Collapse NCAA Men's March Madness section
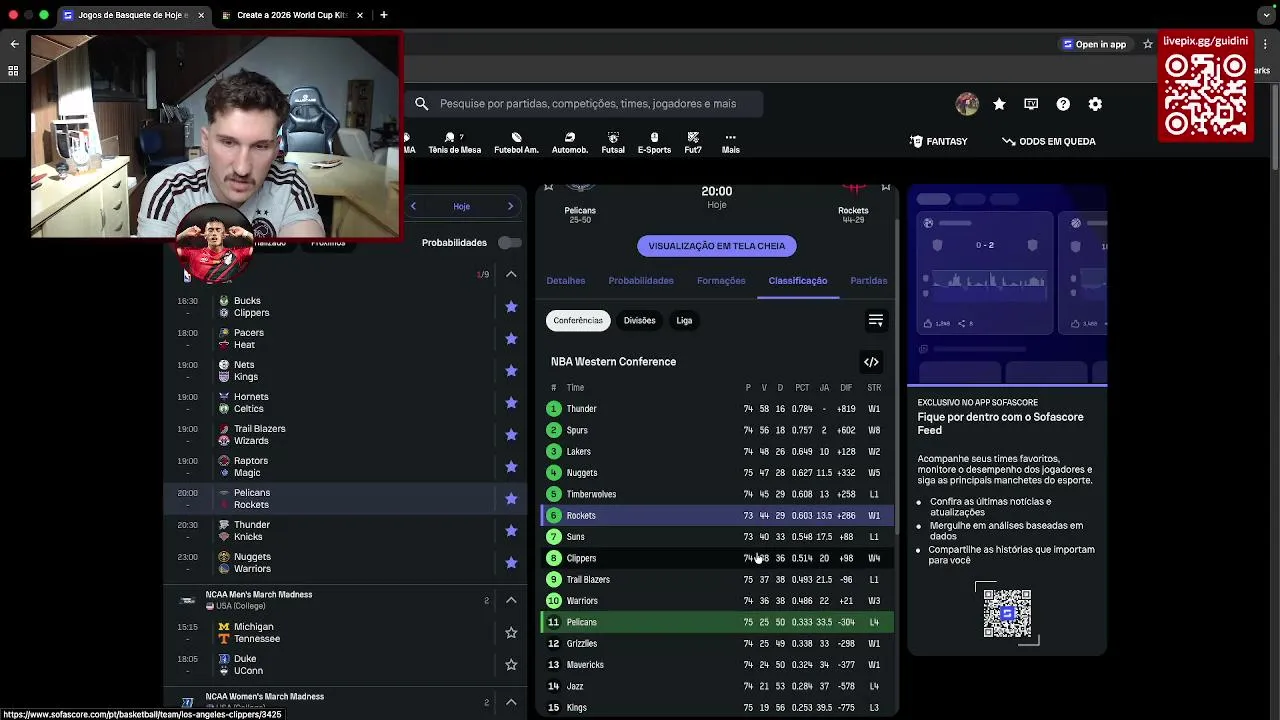The width and height of the screenshot is (1280, 720). [511, 600]
